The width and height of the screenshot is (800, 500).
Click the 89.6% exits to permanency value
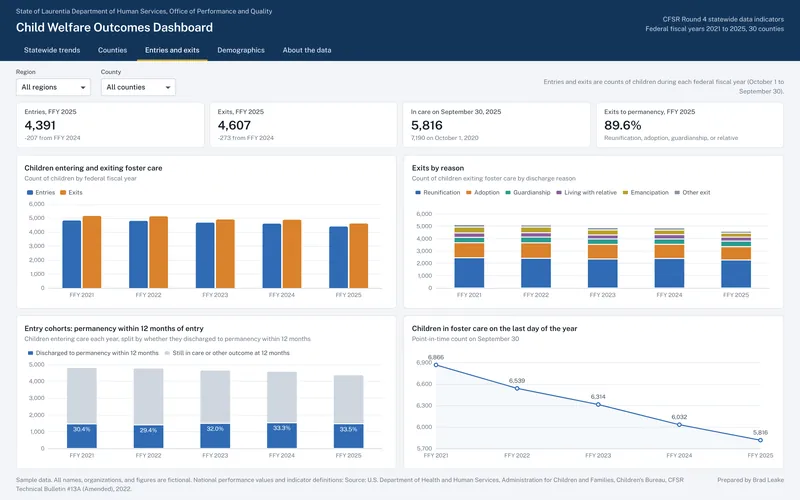[x=622, y=126]
